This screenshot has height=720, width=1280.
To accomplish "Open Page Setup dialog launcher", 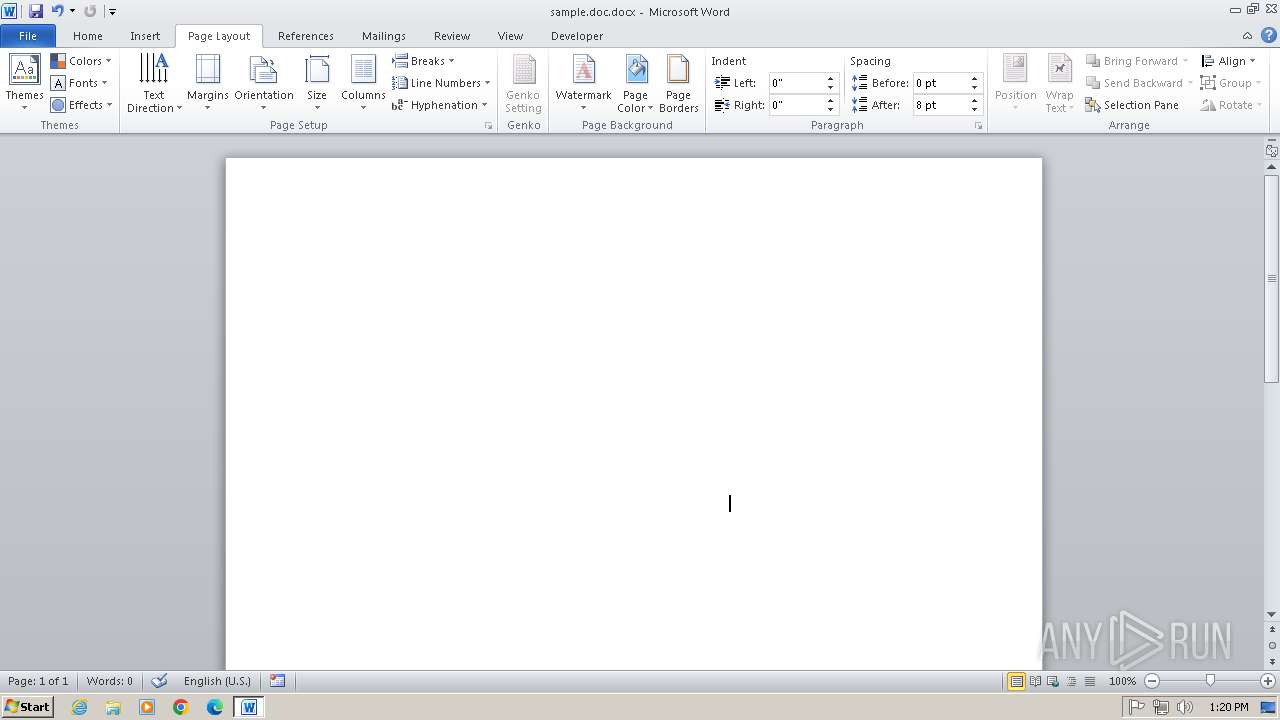I will pos(488,126).
